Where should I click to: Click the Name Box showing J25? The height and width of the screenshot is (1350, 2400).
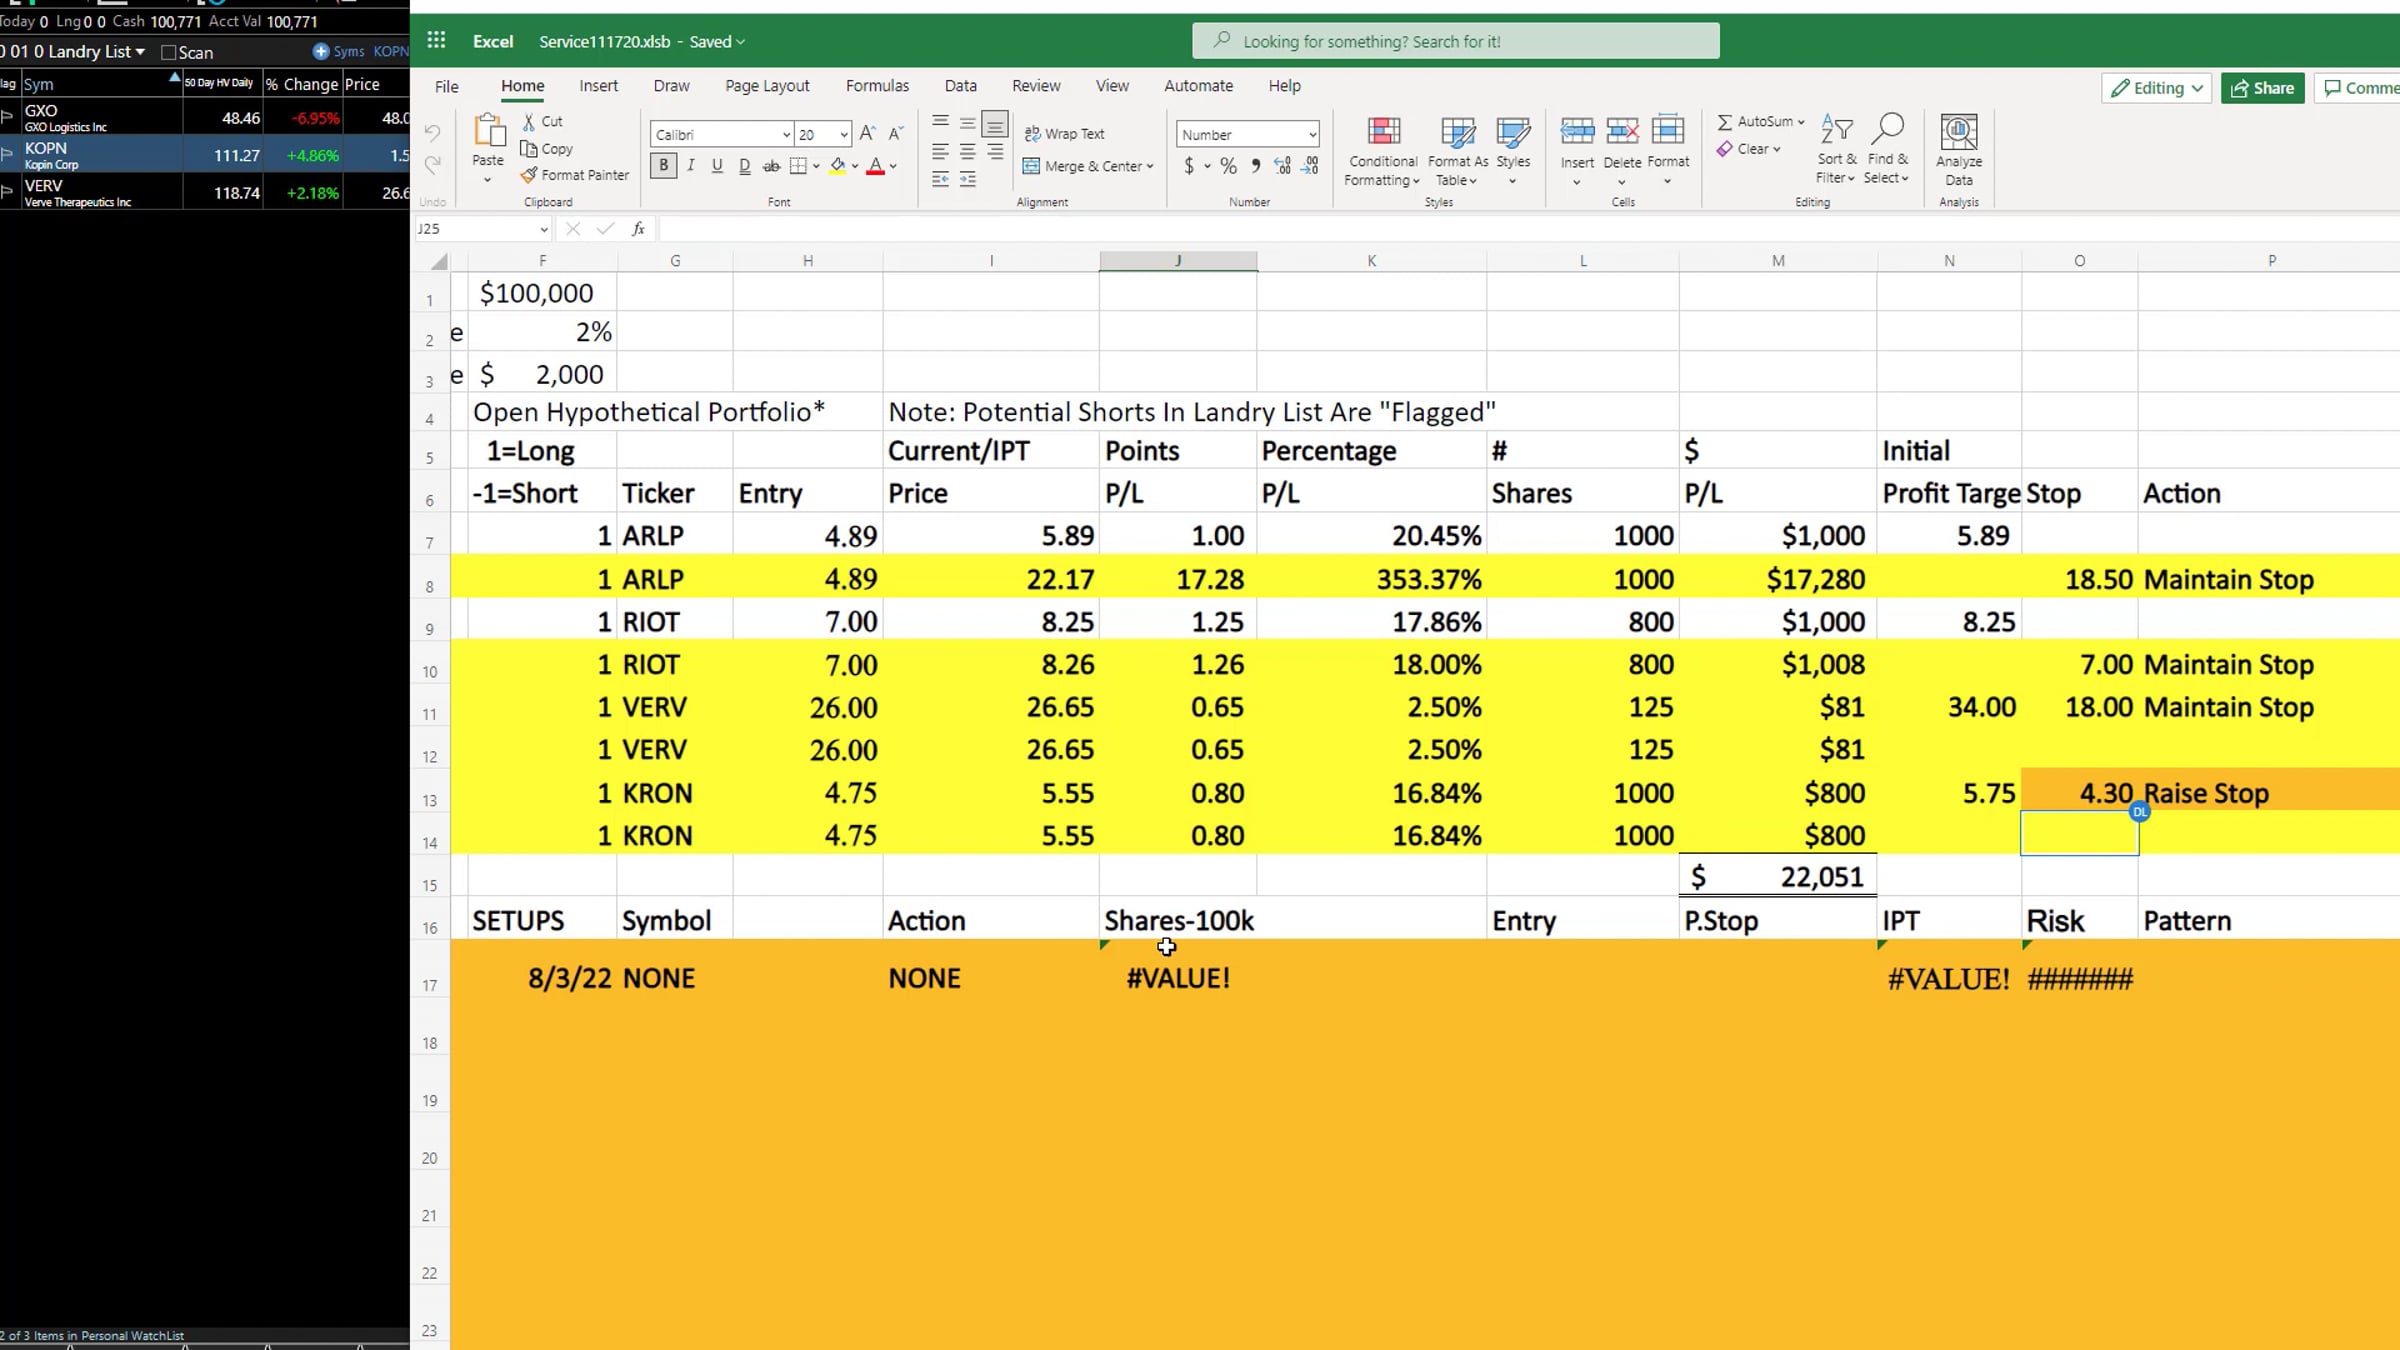(482, 229)
